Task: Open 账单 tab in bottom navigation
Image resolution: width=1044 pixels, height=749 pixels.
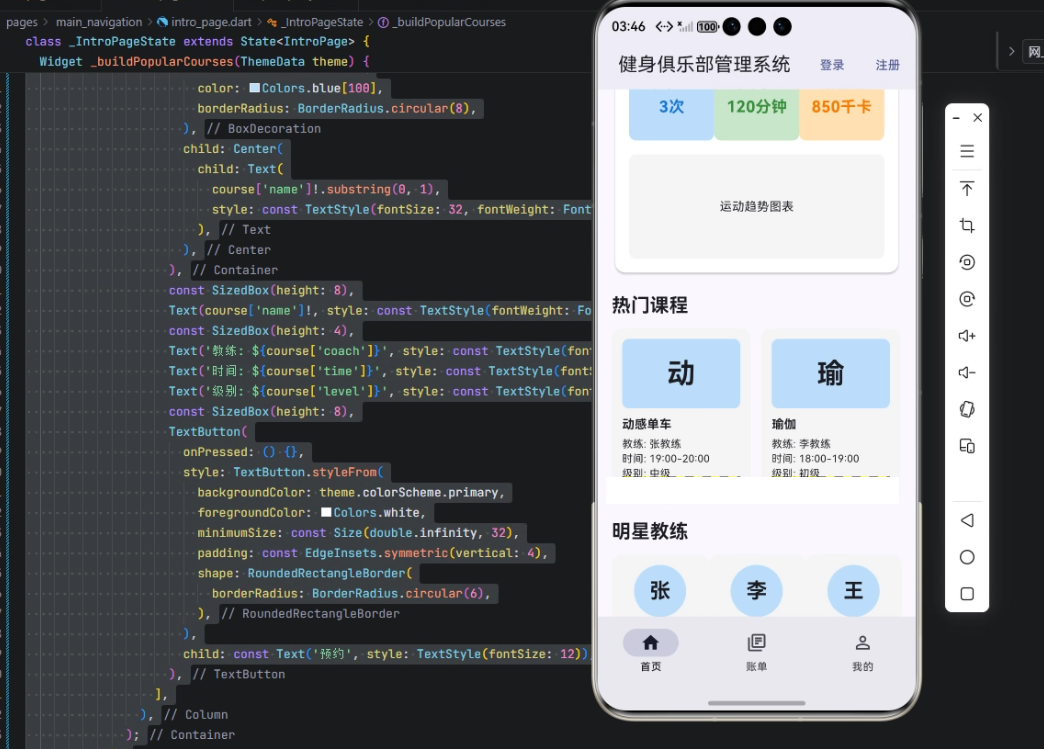Action: (x=756, y=651)
